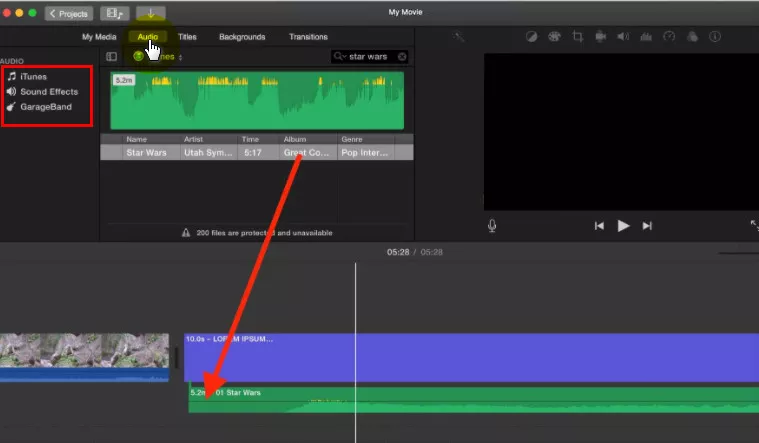Select the green 01 Star Wars audio clip
The width and height of the screenshot is (759, 443).
coord(473,400)
